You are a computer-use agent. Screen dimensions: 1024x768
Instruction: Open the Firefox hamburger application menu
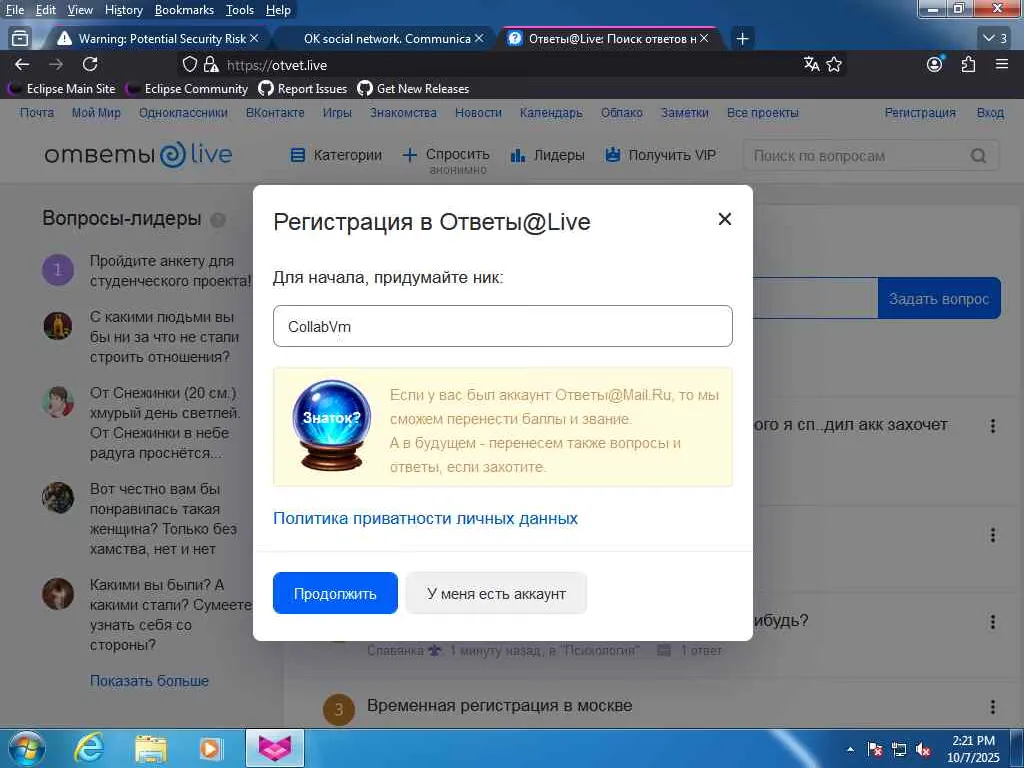tap(1002, 64)
